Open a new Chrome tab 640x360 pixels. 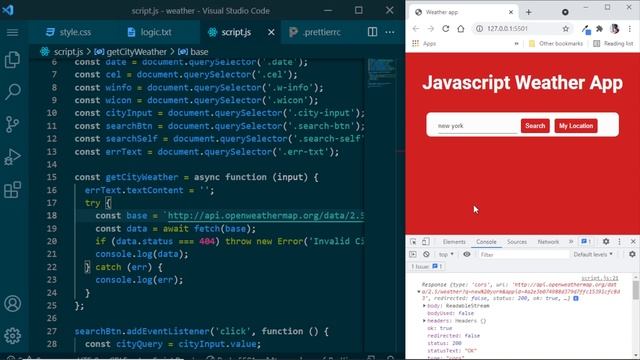(x=529, y=12)
